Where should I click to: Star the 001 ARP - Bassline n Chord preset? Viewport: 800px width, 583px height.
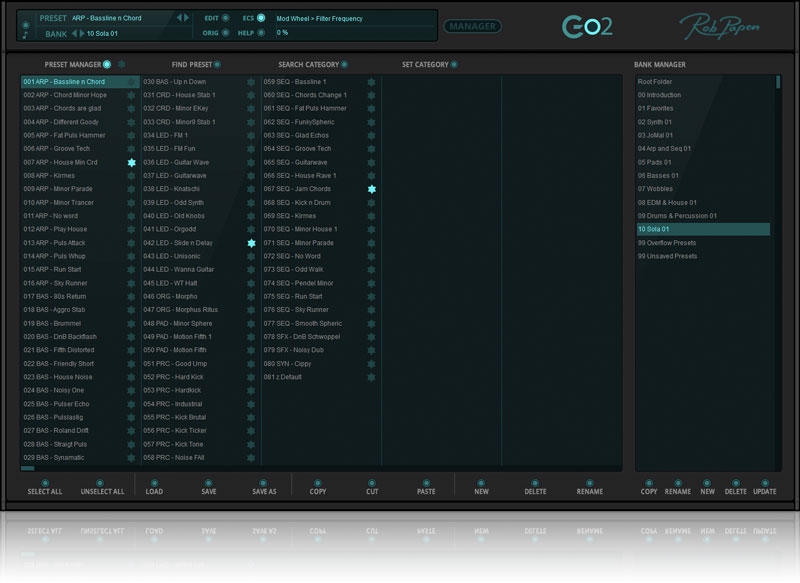(x=131, y=82)
